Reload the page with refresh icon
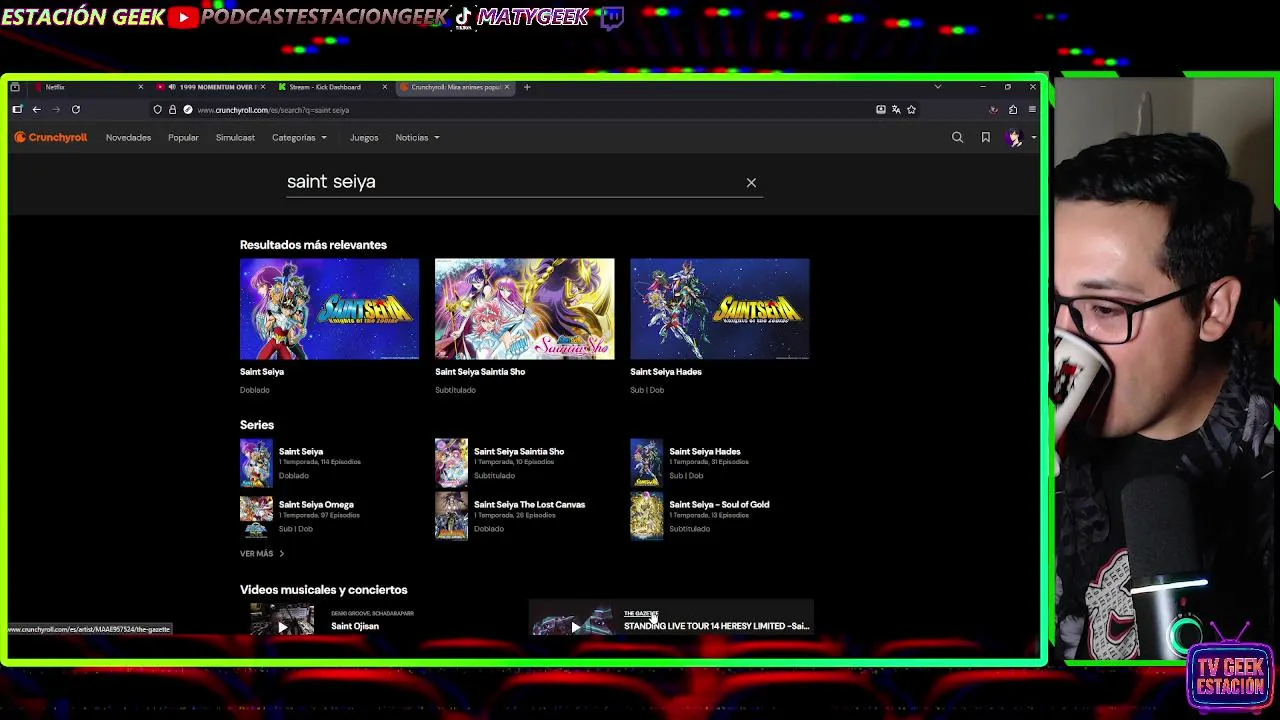This screenshot has height=720, width=1280. [75, 109]
